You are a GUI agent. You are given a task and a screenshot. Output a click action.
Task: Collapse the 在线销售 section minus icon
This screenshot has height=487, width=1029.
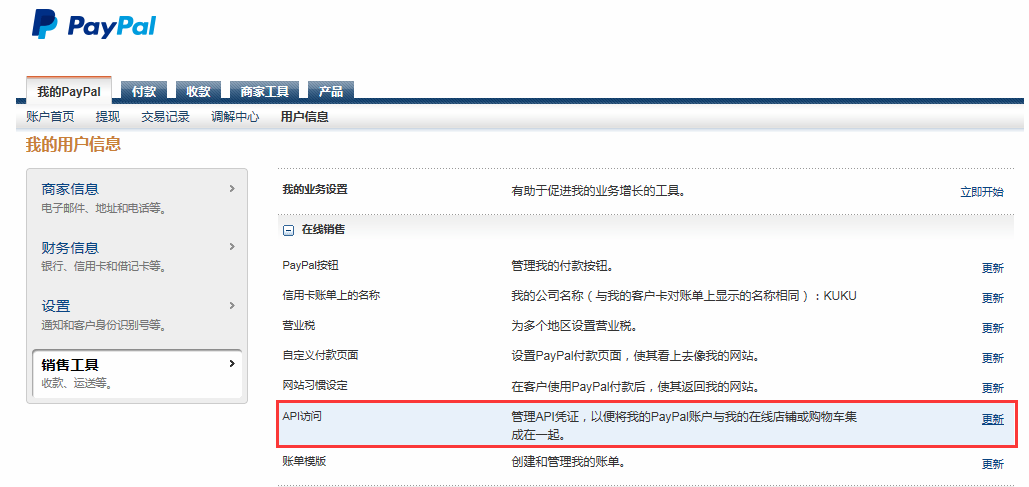click(287, 230)
